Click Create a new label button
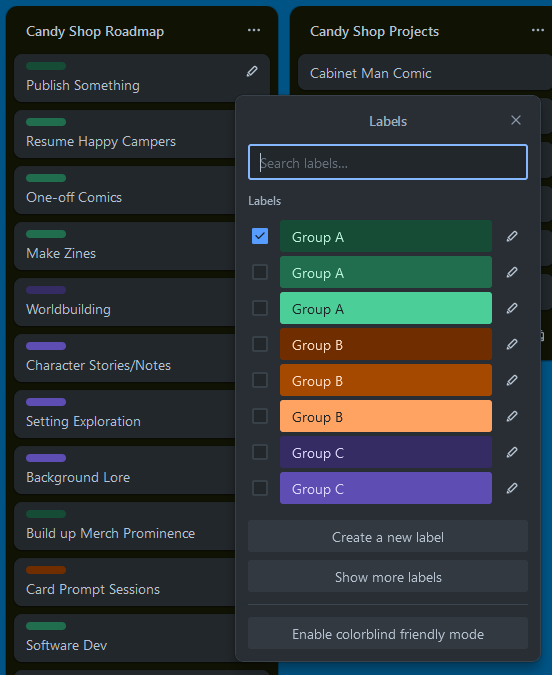This screenshot has width=552, height=675. 388,536
